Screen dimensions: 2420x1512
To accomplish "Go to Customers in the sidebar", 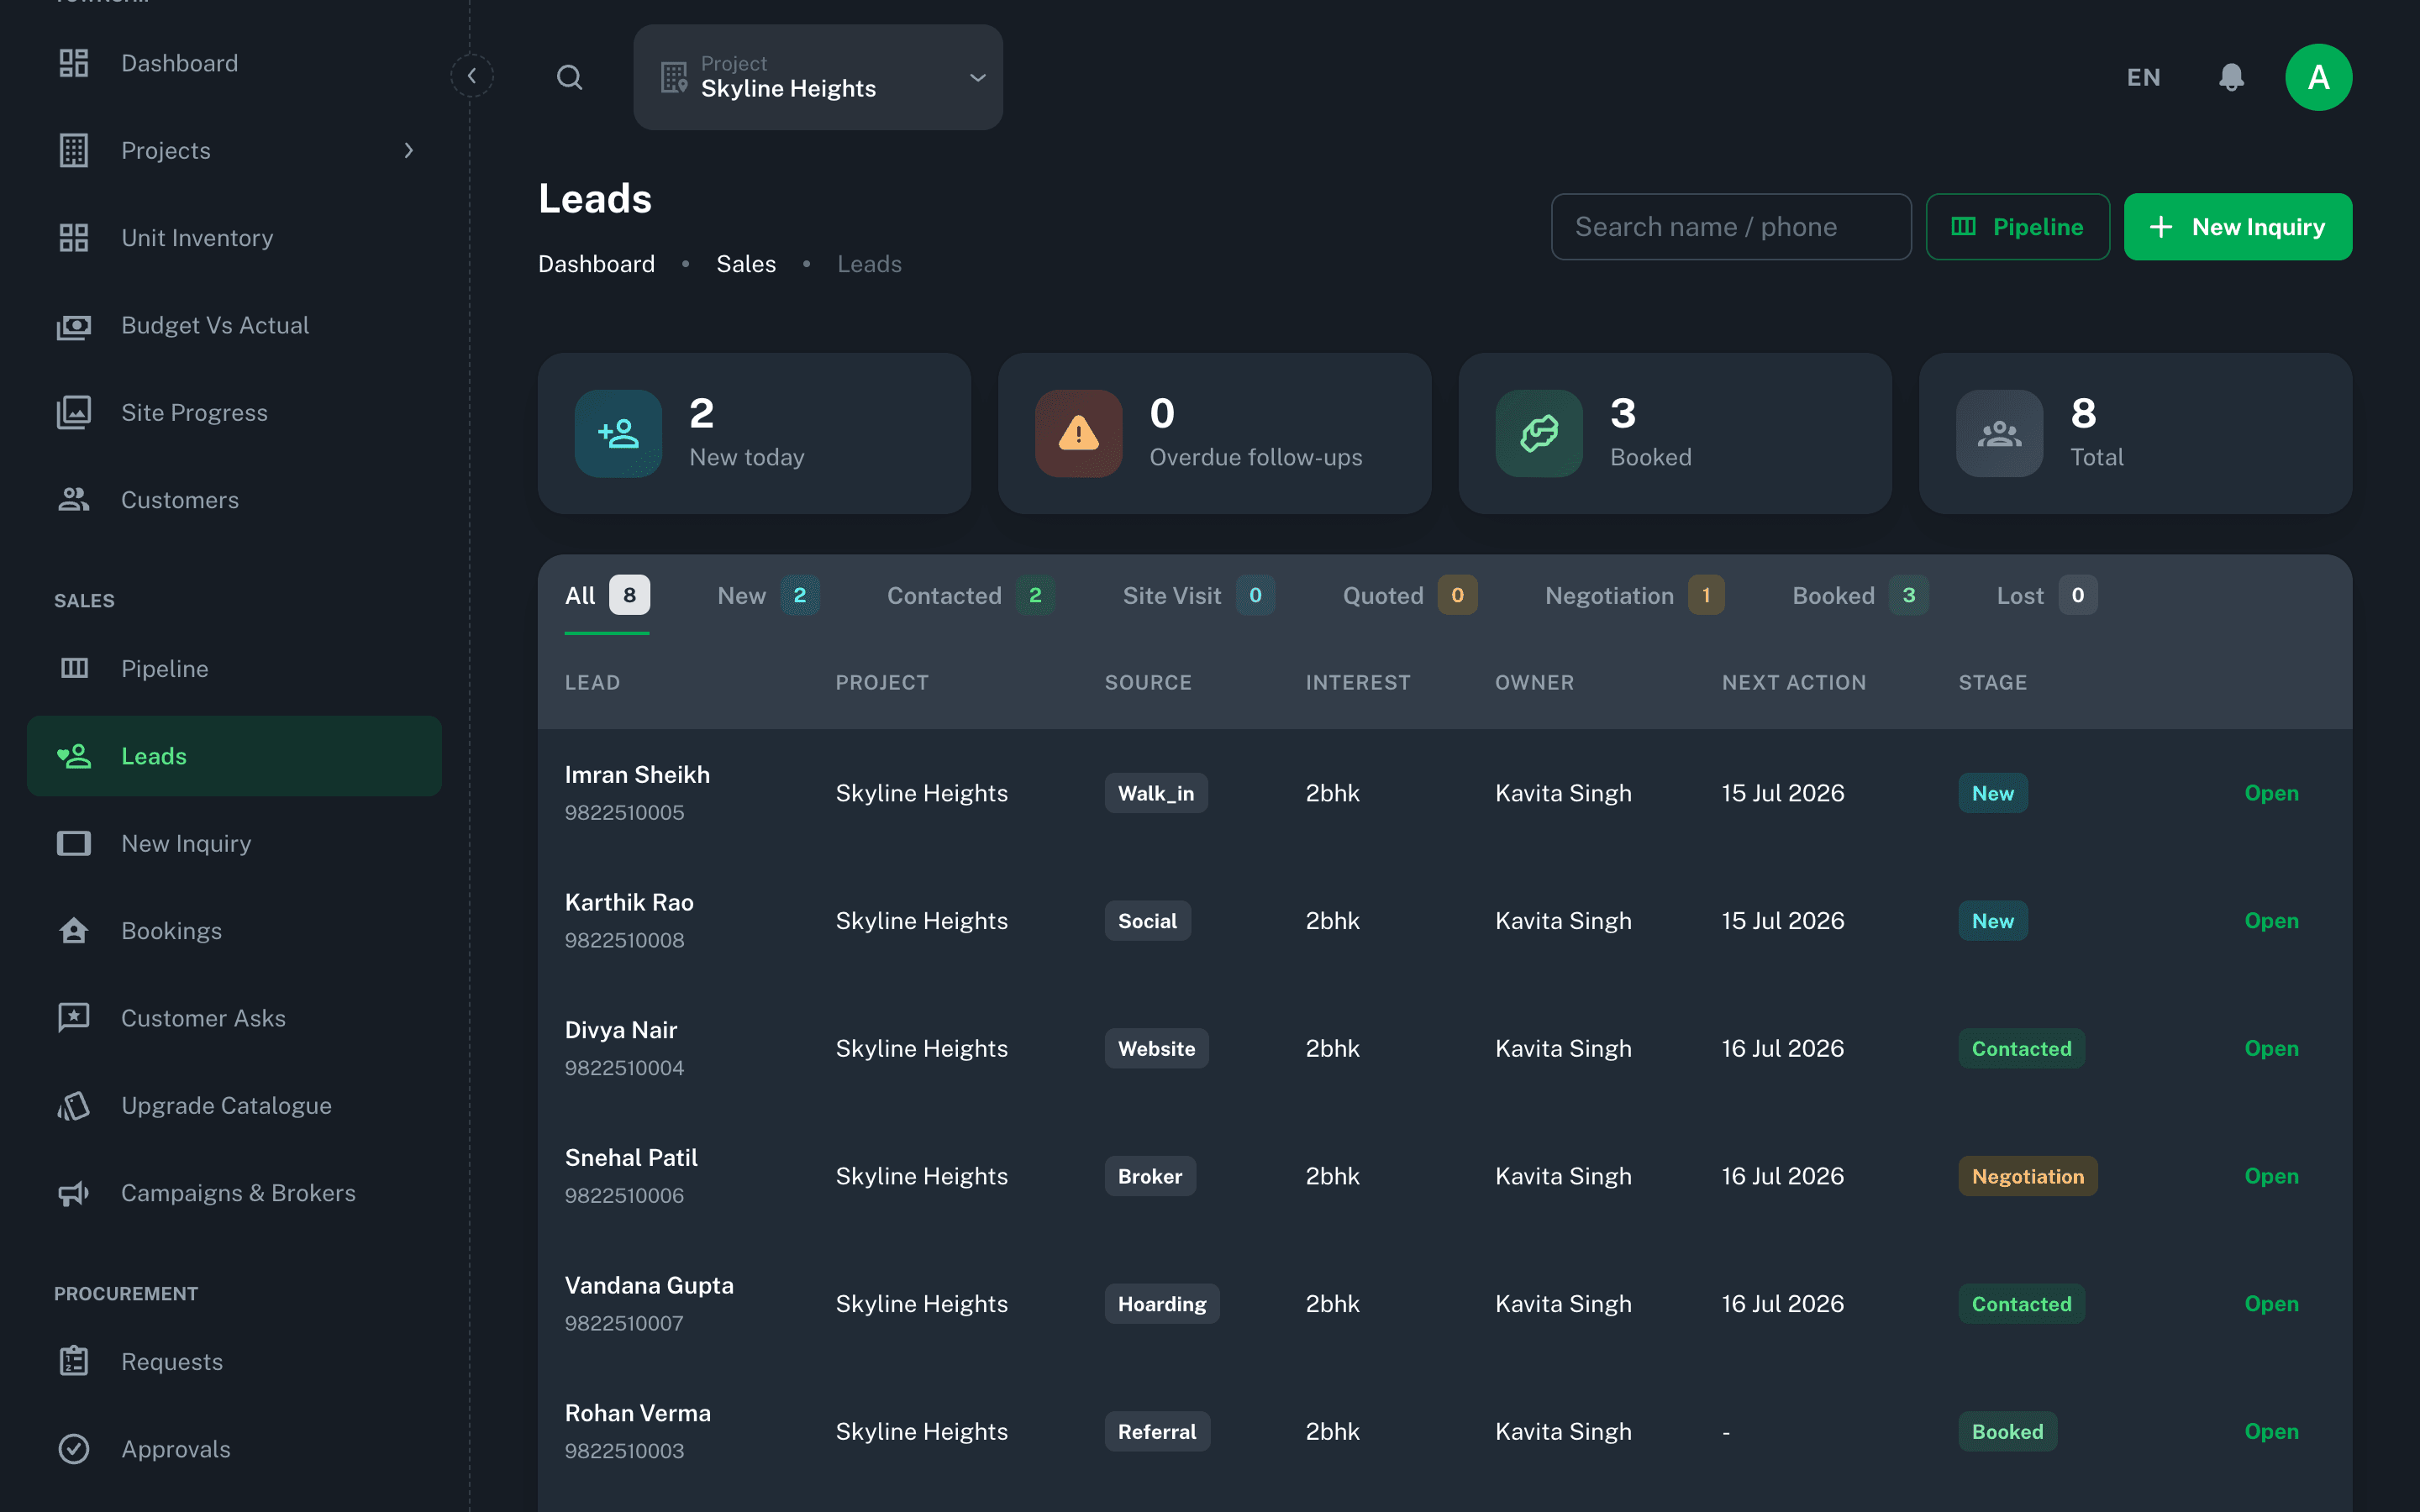I will coord(234,500).
